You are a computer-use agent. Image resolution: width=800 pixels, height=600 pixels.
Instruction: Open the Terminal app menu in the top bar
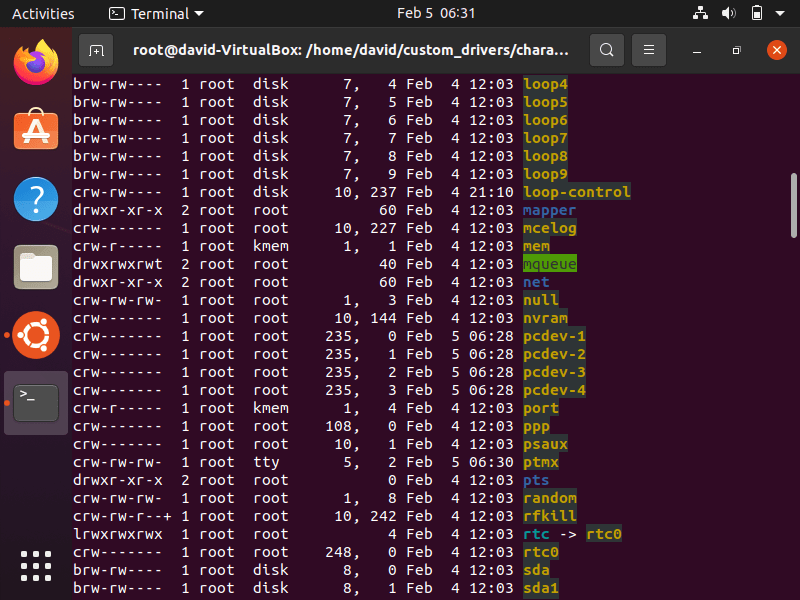tap(152, 14)
